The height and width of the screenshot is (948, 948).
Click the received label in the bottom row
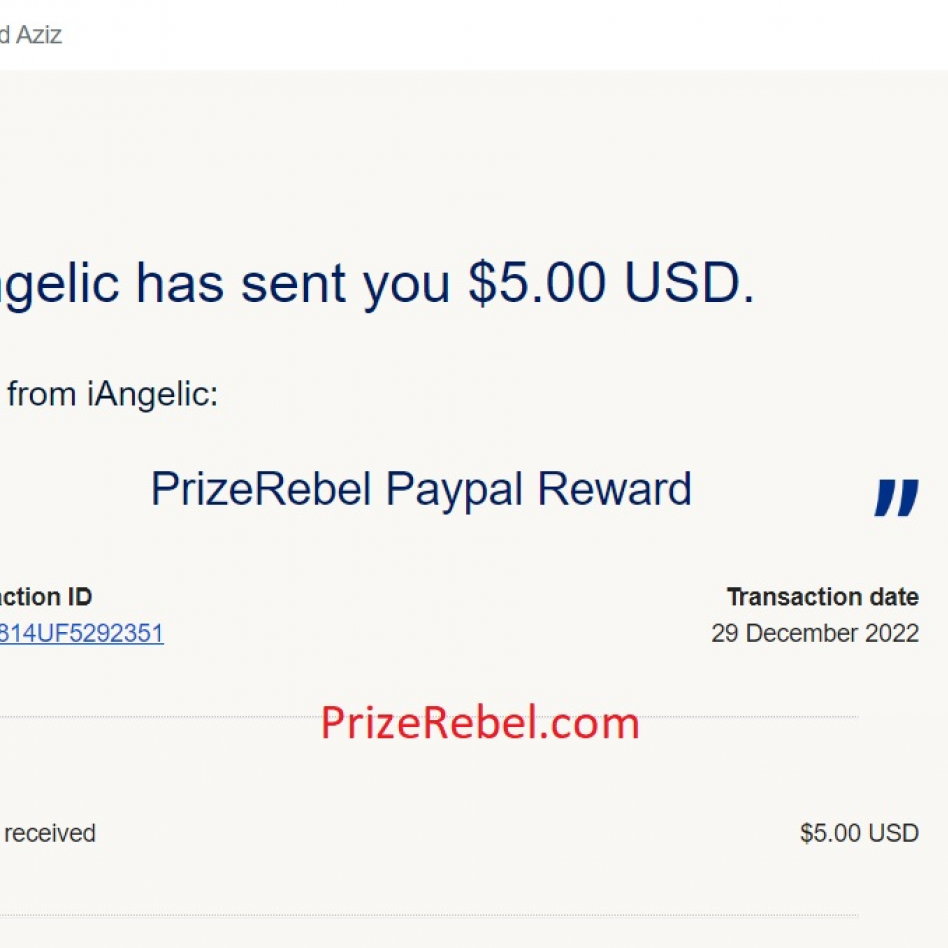point(49,833)
